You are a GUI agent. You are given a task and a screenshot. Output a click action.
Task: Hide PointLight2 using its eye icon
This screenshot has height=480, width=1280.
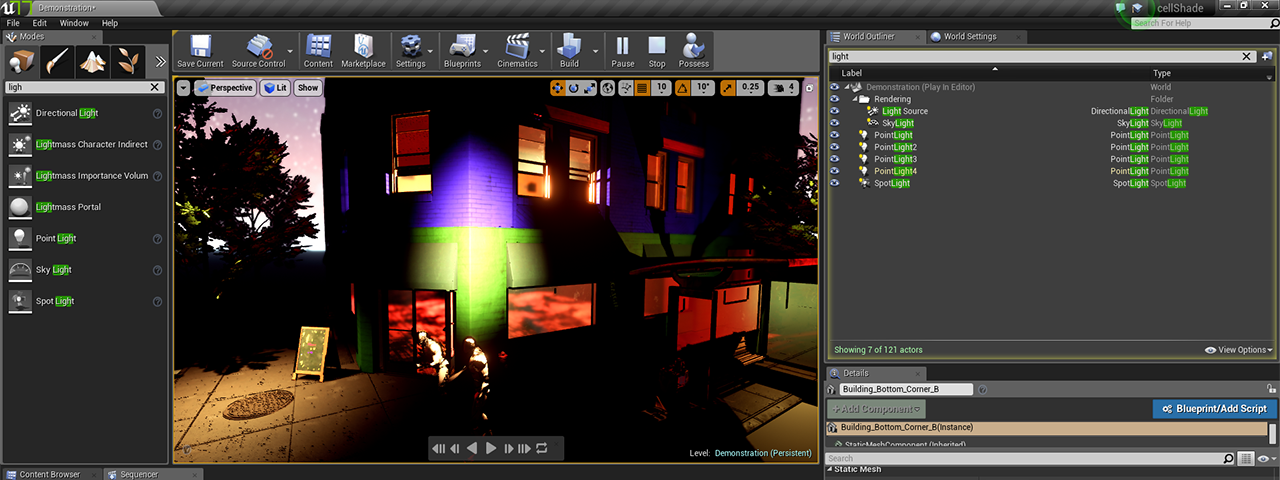pos(836,147)
